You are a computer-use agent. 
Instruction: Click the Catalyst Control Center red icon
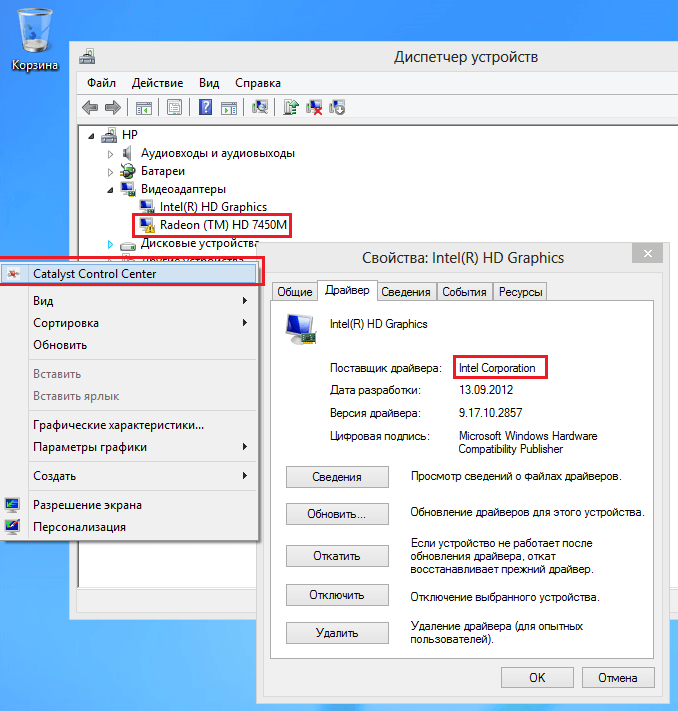pos(14,273)
